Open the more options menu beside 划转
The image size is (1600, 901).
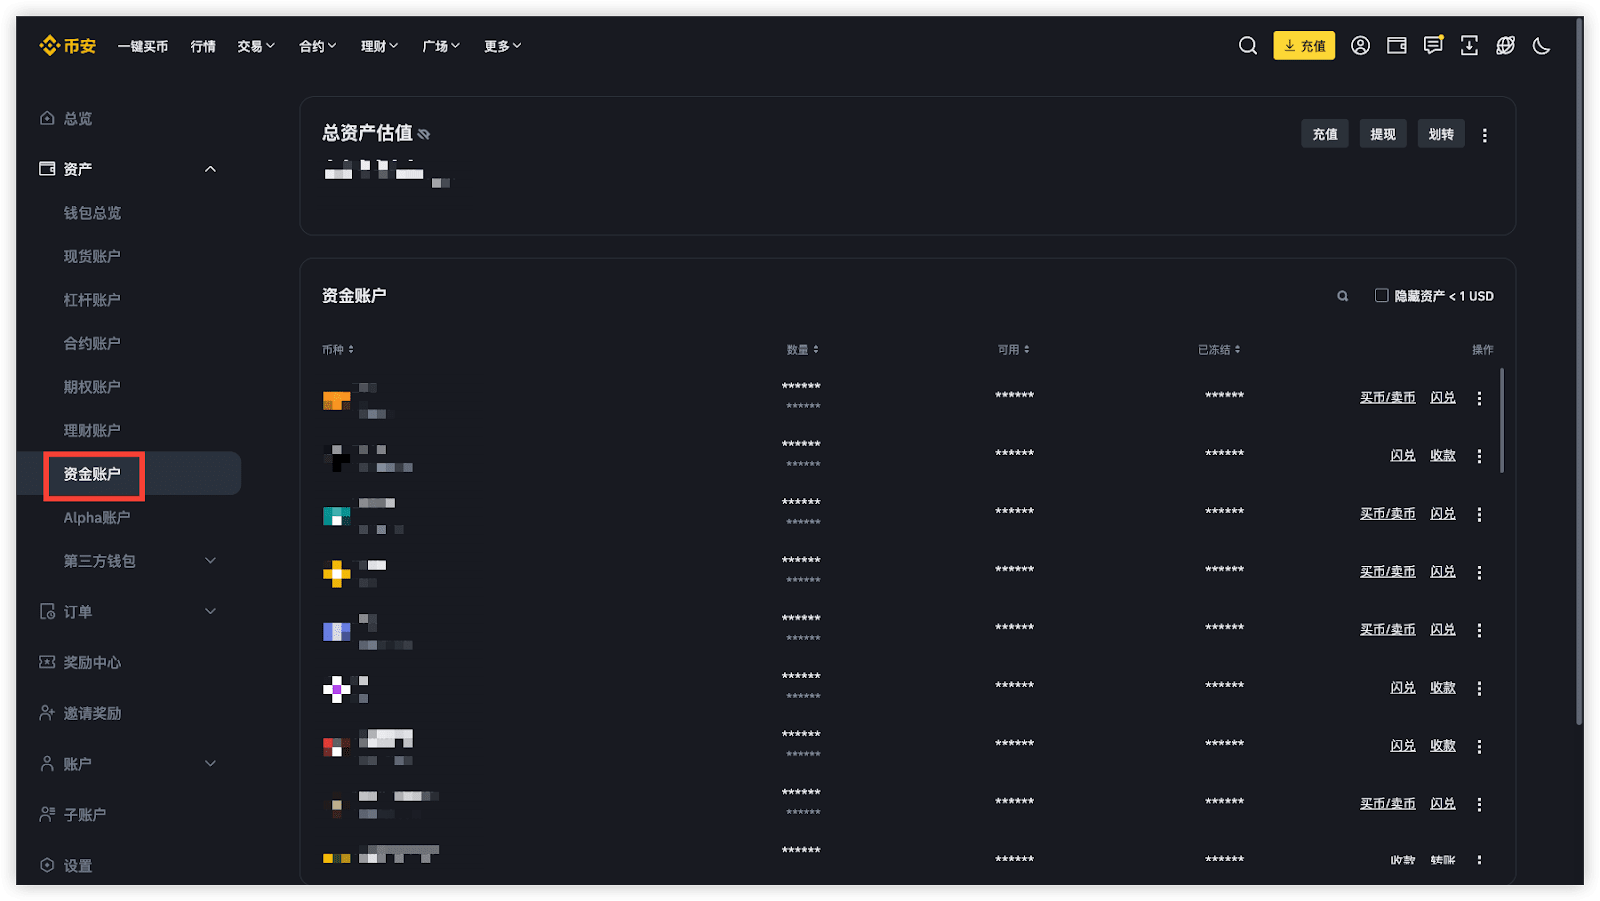(x=1485, y=135)
